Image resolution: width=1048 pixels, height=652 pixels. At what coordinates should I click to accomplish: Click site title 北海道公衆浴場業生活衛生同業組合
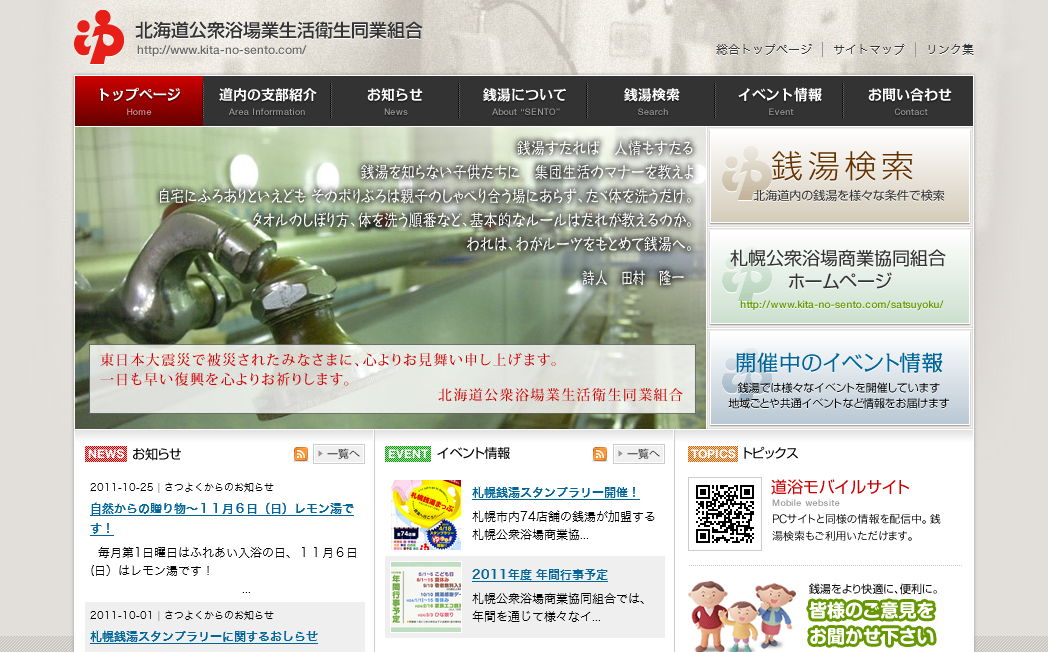click(279, 31)
